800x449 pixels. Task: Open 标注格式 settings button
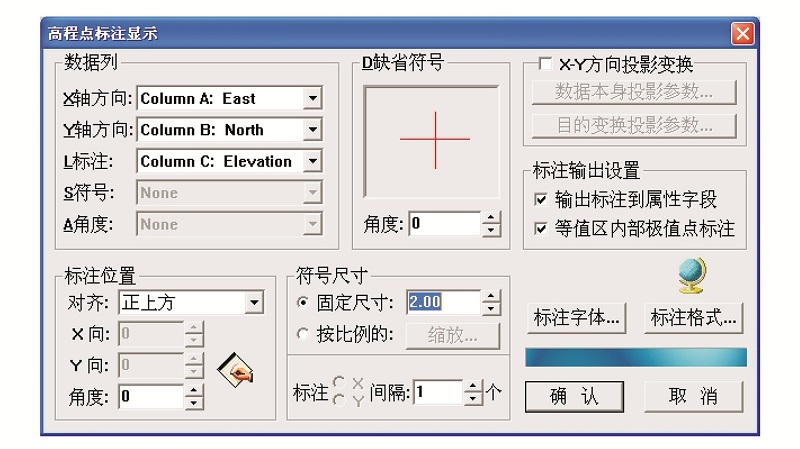coord(693,318)
